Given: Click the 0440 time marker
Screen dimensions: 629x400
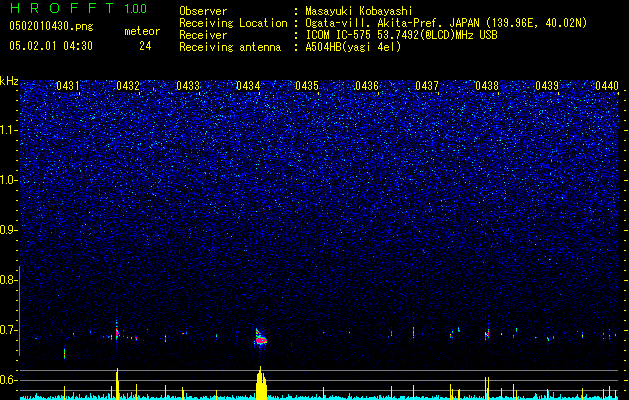Looking at the screenshot, I should click(x=607, y=86).
